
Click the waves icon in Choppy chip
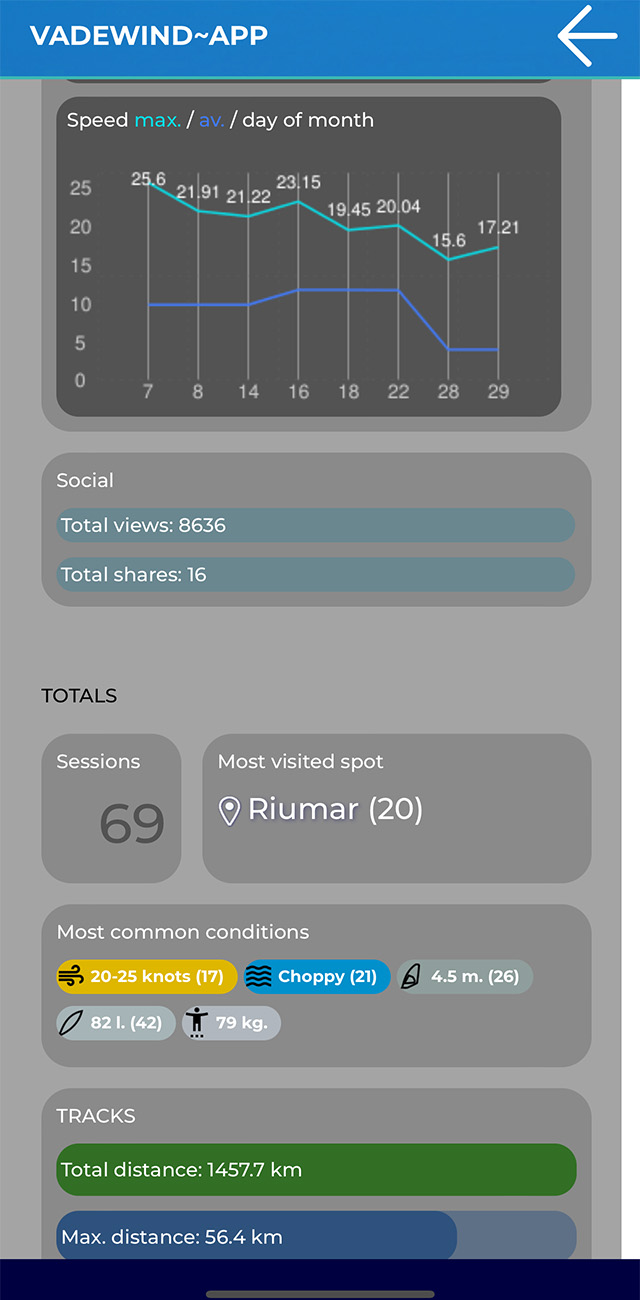click(259, 977)
